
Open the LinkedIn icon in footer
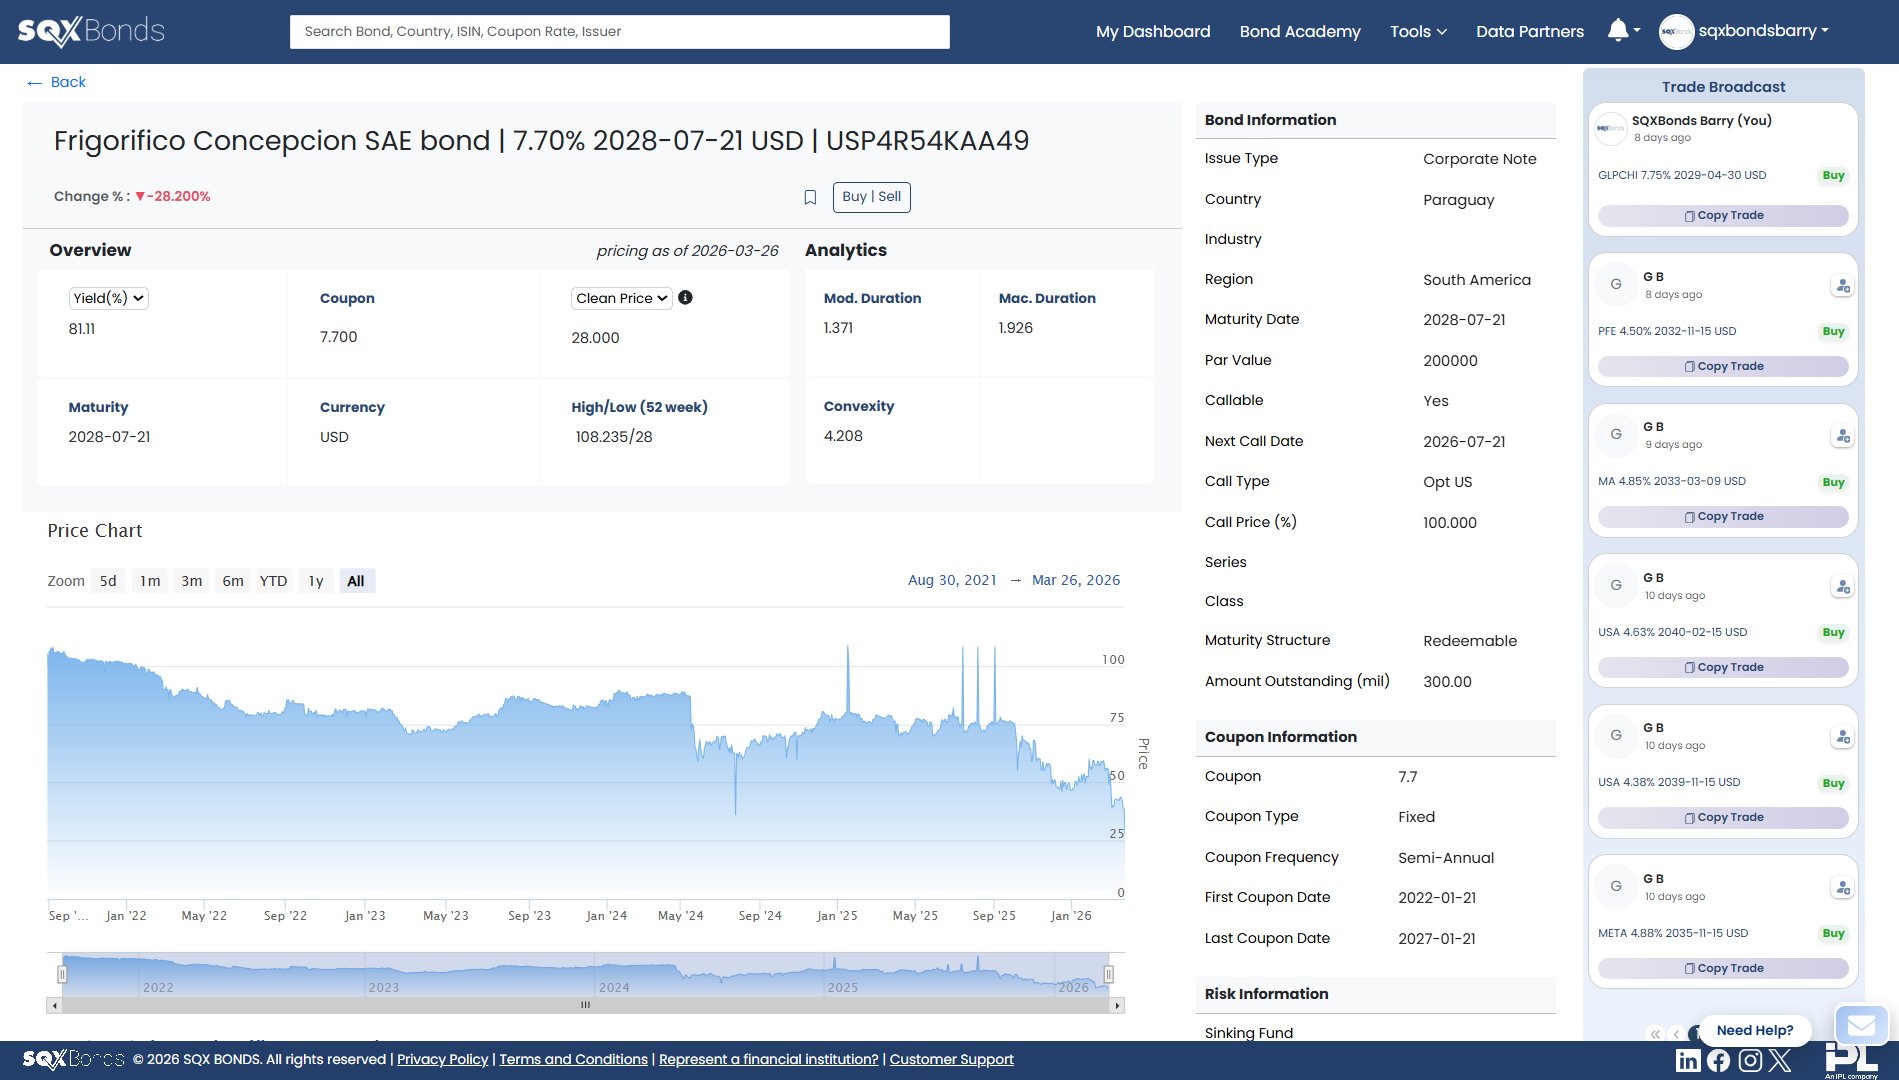click(x=1688, y=1060)
